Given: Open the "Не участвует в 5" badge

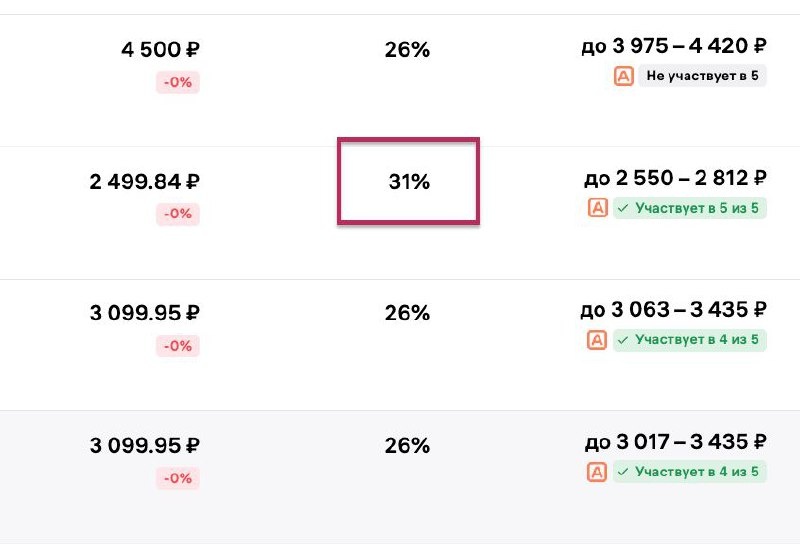Looking at the screenshot, I should click(702, 76).
